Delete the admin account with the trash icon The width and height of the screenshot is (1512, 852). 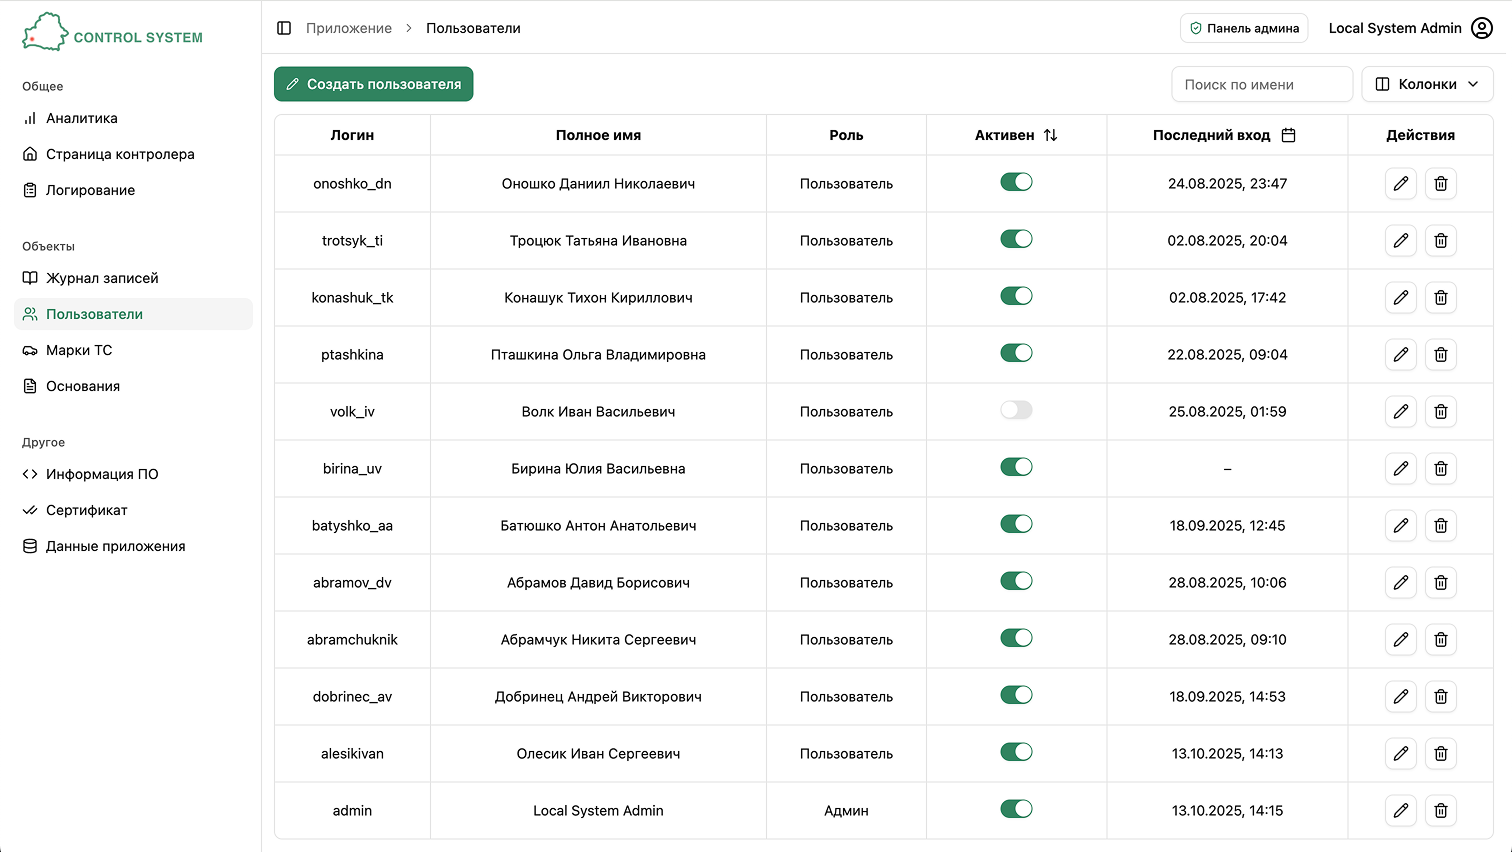coord(1441,811)
